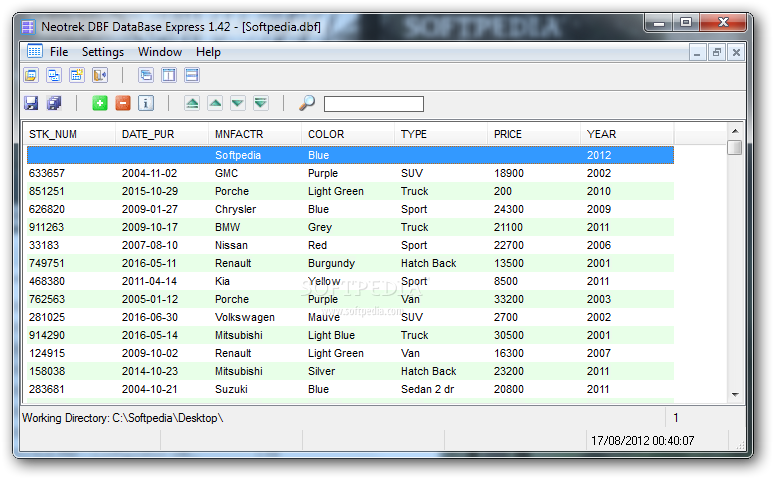Sort by the STK_NUM column header
The width and height of the screenshot is (774, 479).
[69, 134]
